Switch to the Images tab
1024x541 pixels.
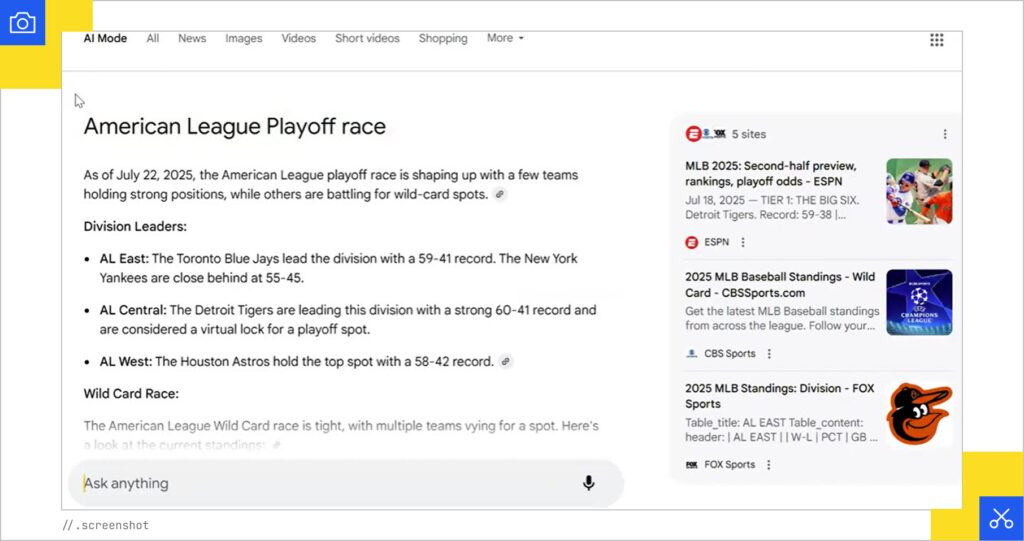pyautogui.click(x=244, y=39)
